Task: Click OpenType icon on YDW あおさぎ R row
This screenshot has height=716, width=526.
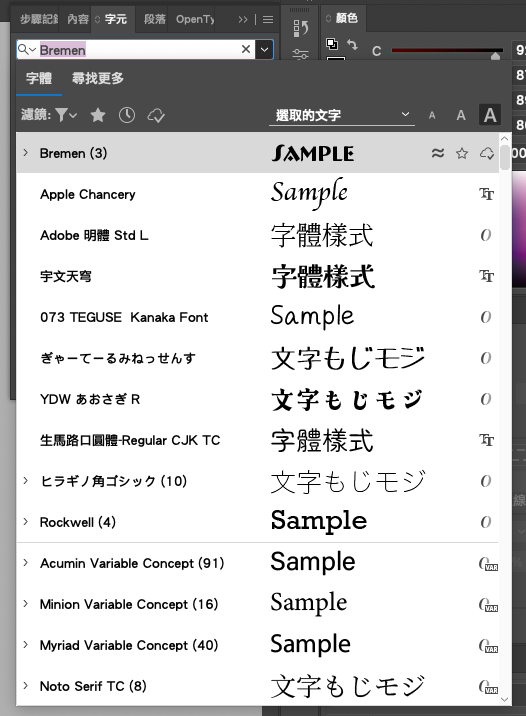Action: click(486, 399)
